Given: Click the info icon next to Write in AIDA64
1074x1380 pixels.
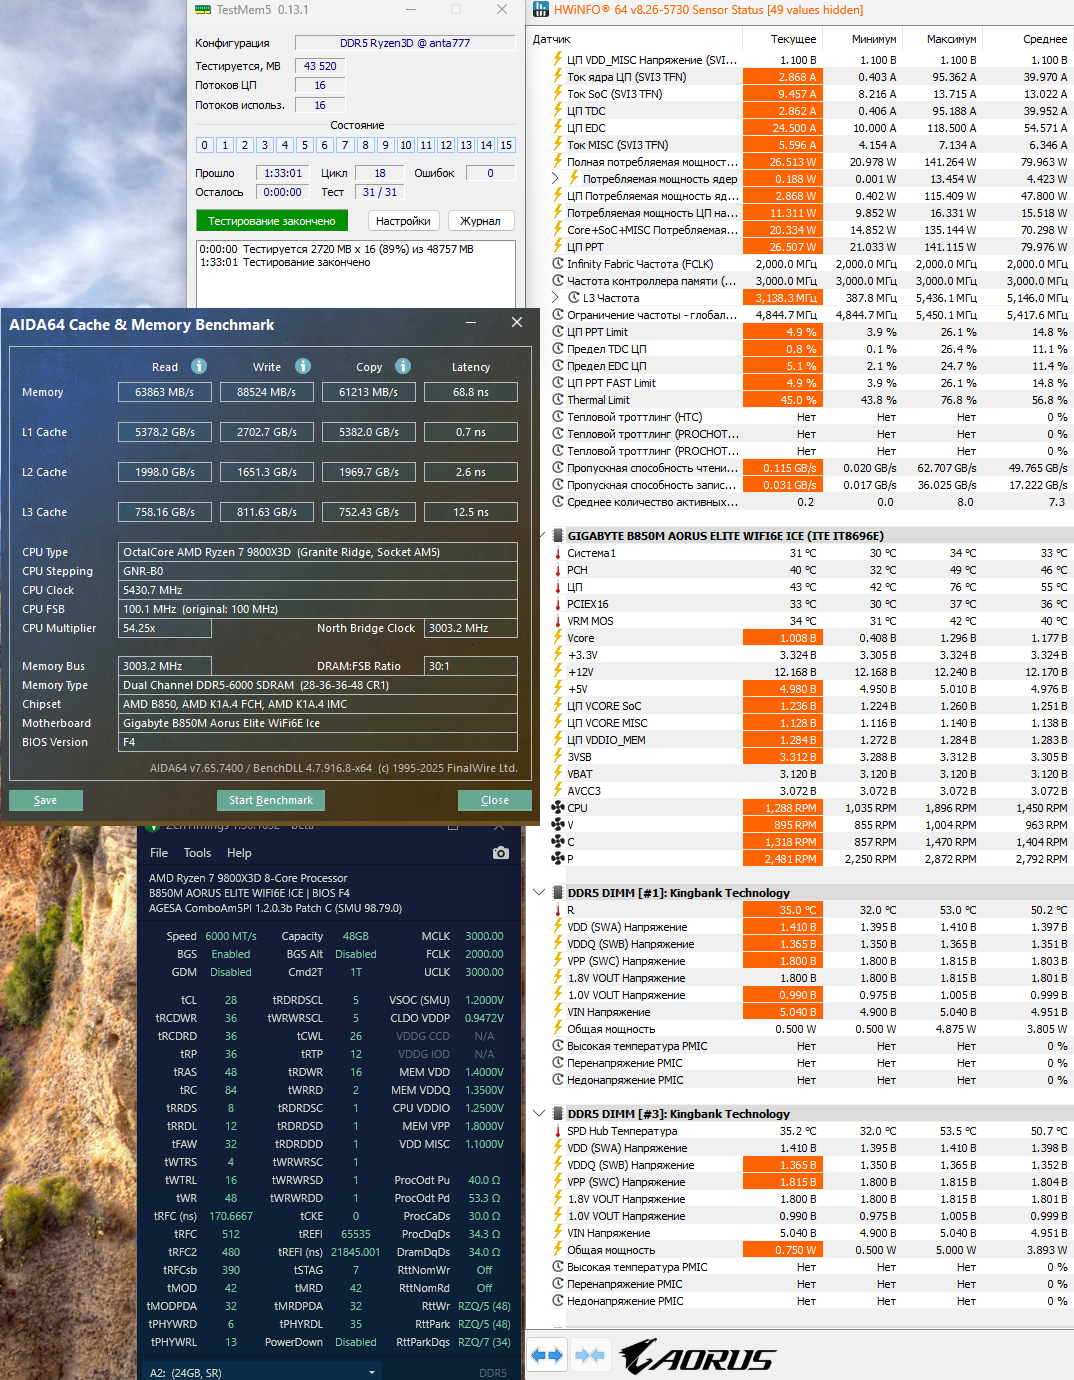Looking at the screenshot, I should (303, 366).
